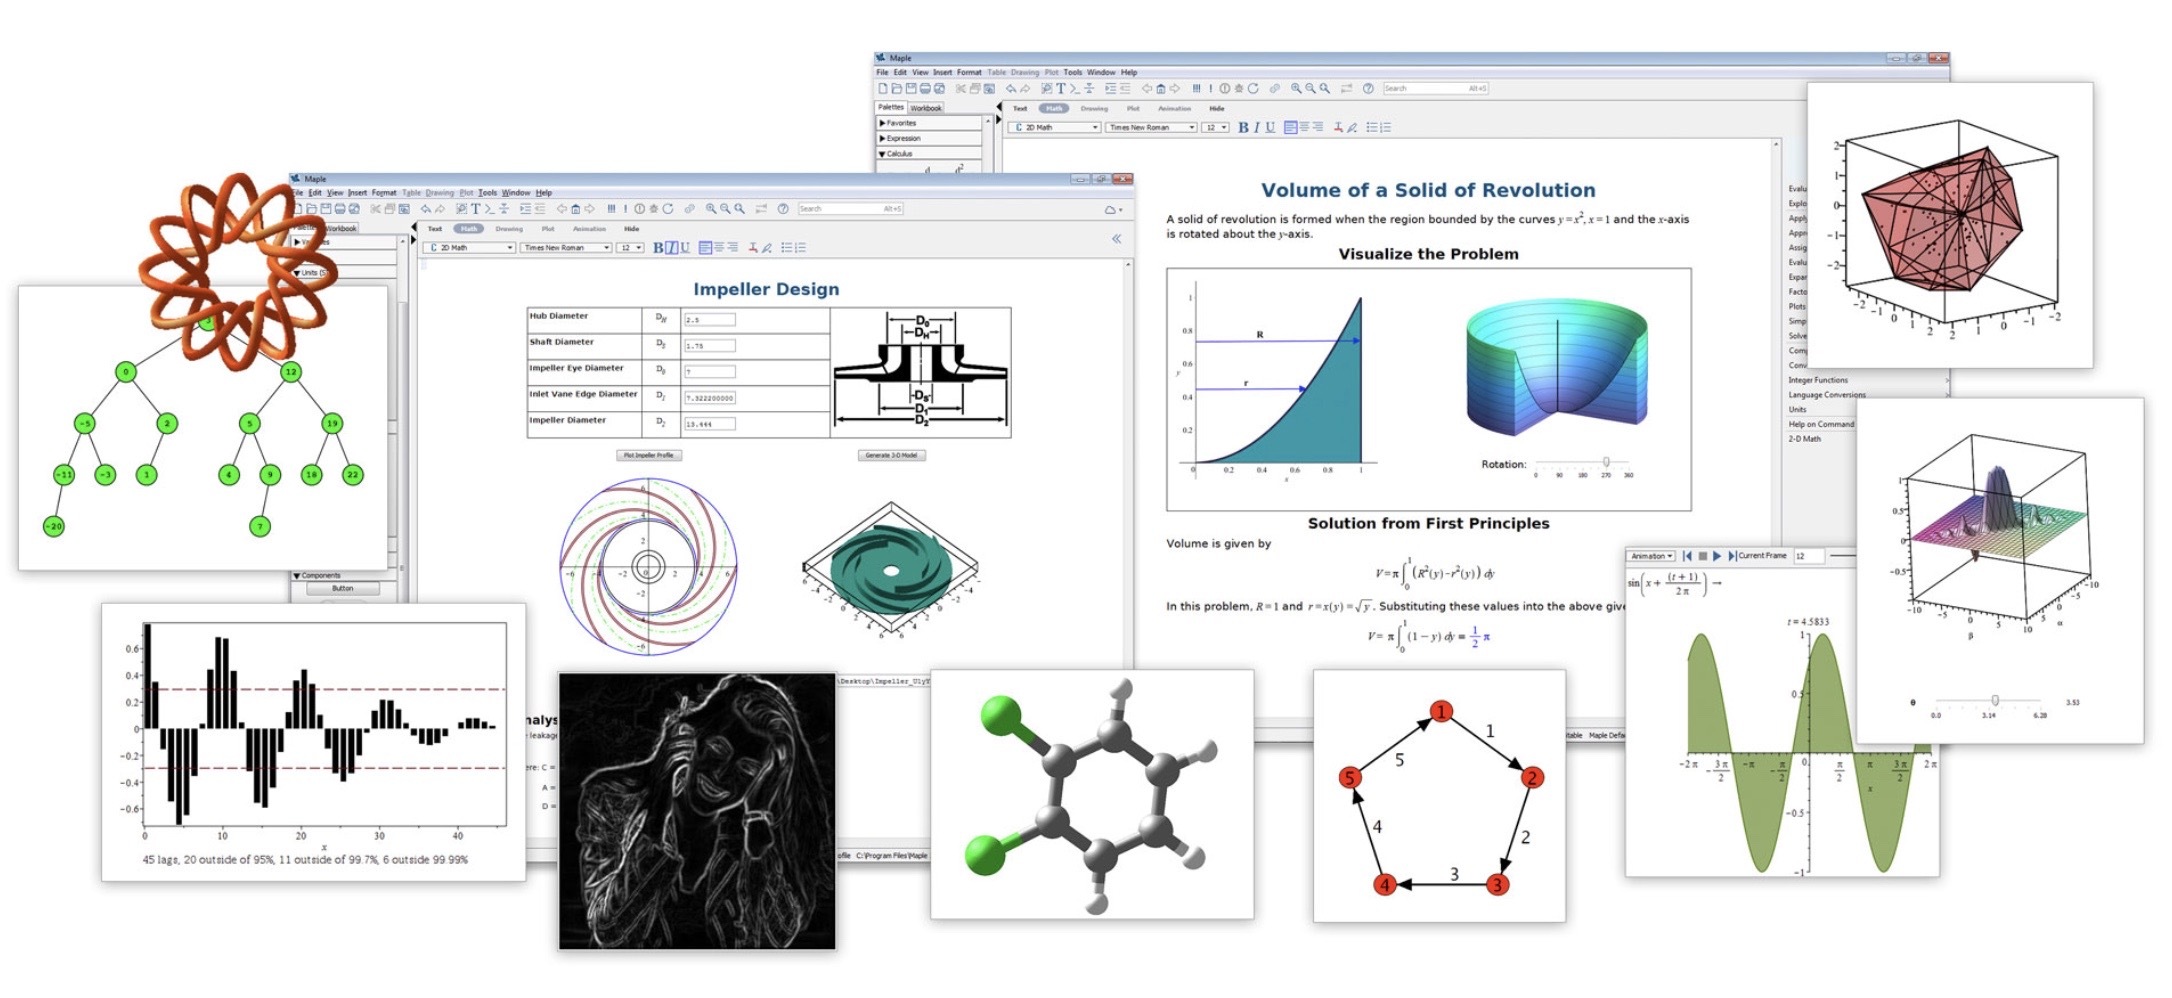Stop the sine animation
Image resolution: width=2172 pixels, height=998 pixels.
[1702, 556]
